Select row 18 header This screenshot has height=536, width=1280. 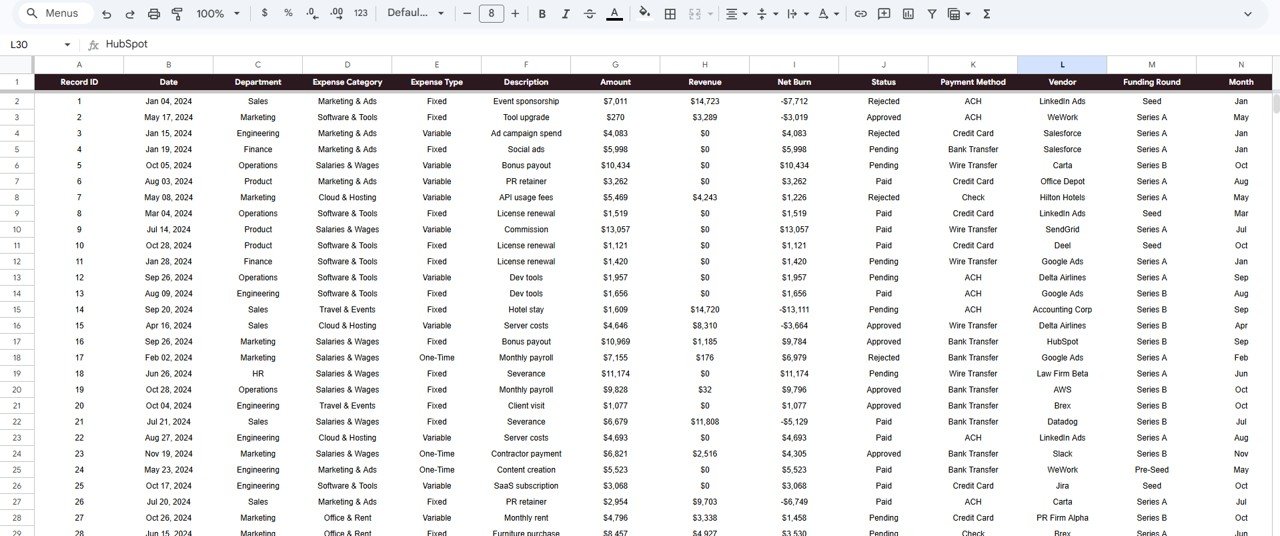17,358
